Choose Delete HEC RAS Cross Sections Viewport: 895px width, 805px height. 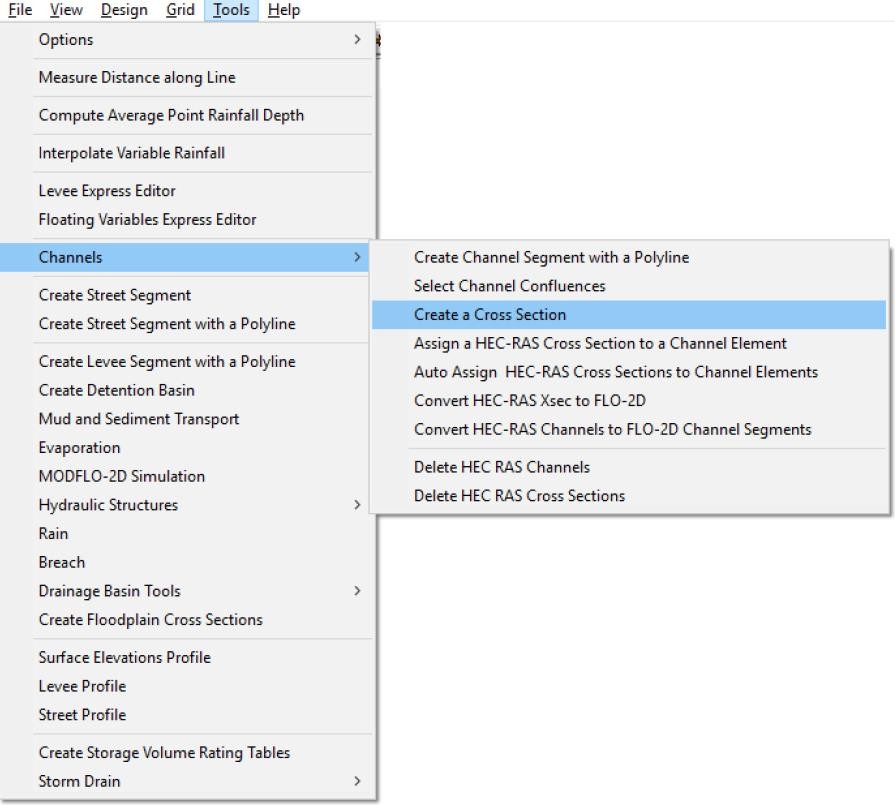[519, 496]
